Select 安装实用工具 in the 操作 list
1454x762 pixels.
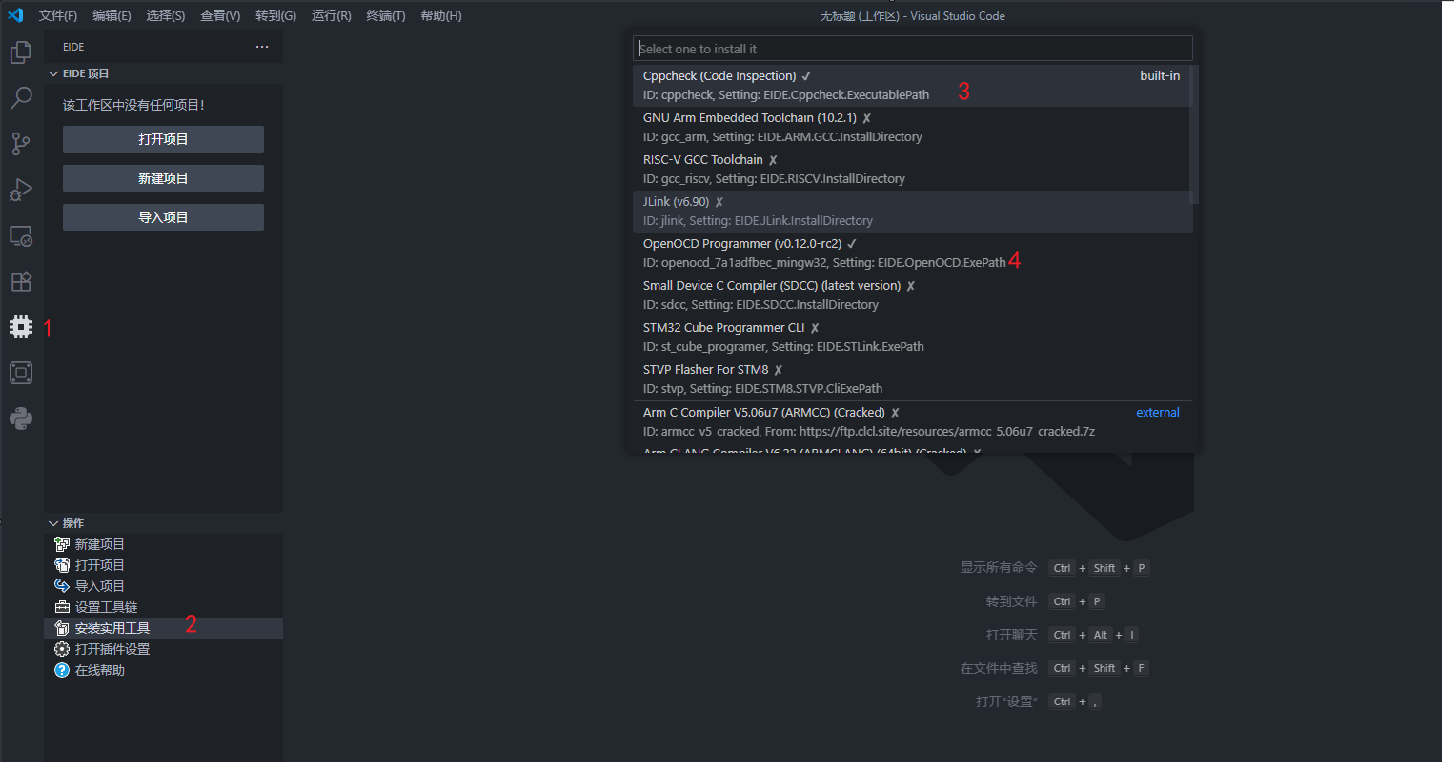pos(164,628)
